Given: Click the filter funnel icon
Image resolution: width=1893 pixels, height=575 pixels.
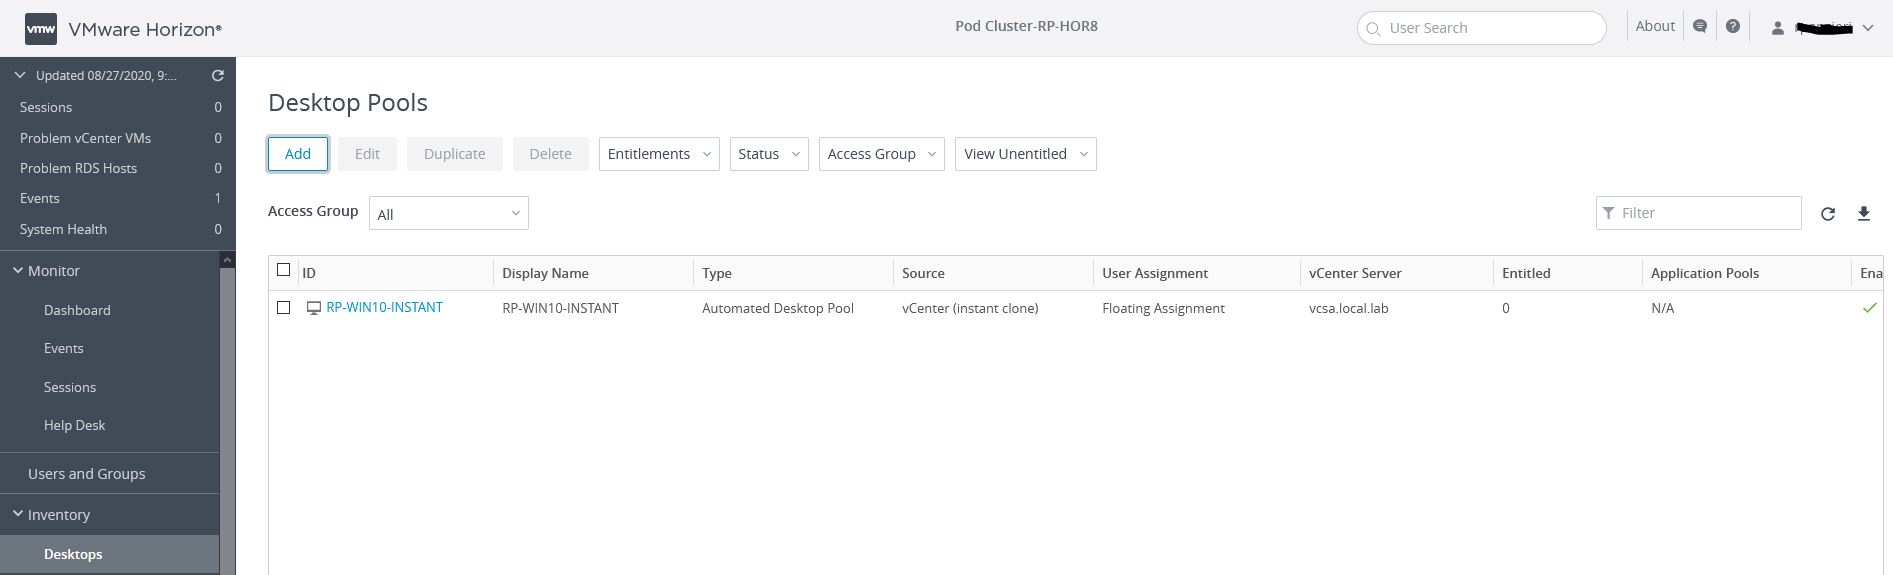Looking at the screenshot, I should click(x=1608, y=213).
